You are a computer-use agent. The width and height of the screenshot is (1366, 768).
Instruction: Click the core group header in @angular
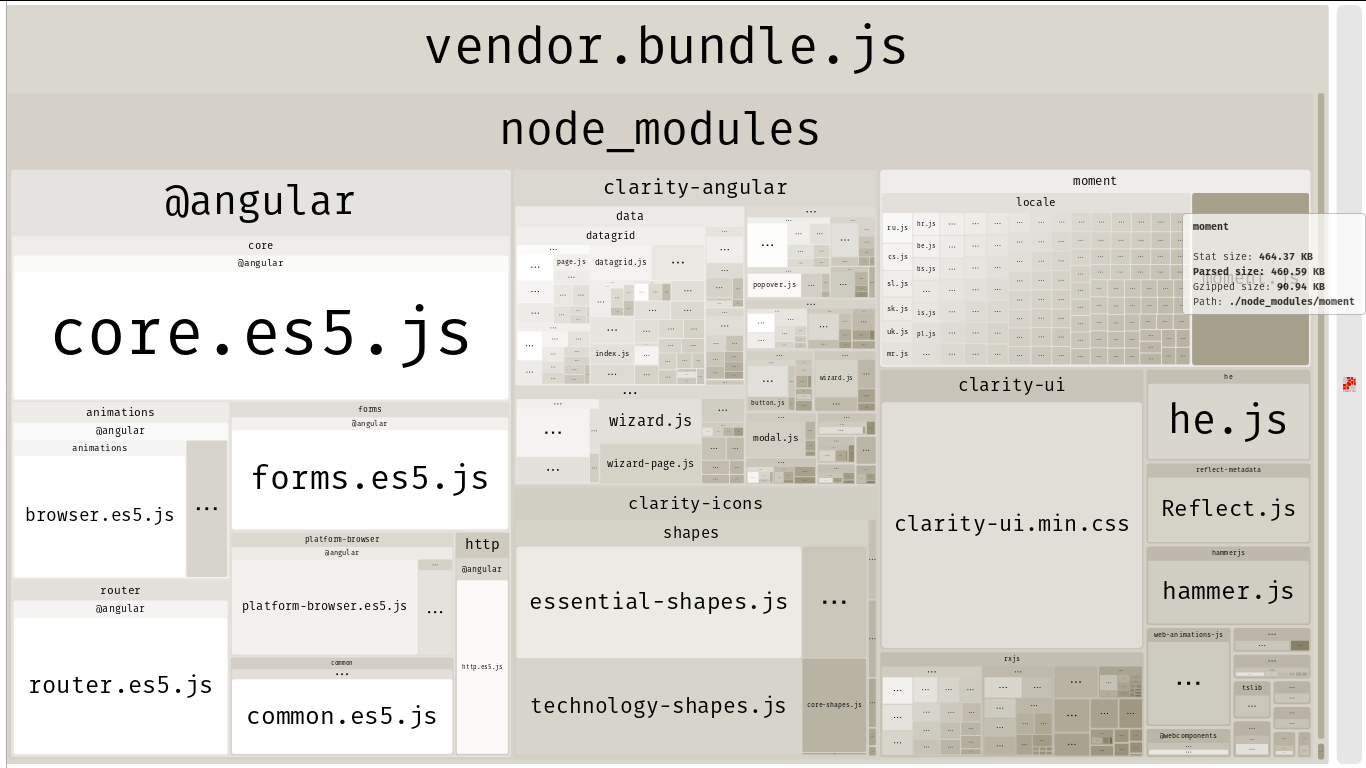point(260,245)
